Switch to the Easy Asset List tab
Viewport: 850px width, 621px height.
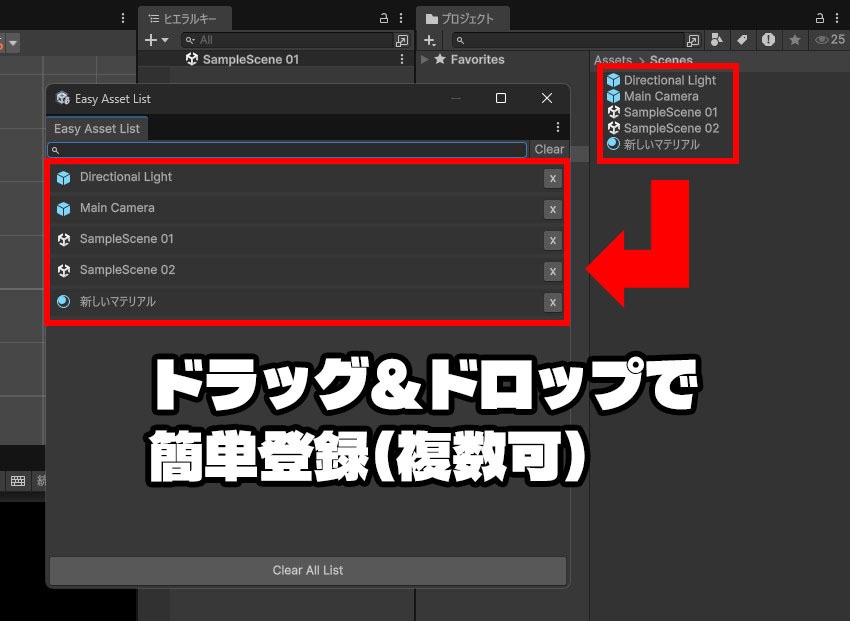(x=96, y=128)
